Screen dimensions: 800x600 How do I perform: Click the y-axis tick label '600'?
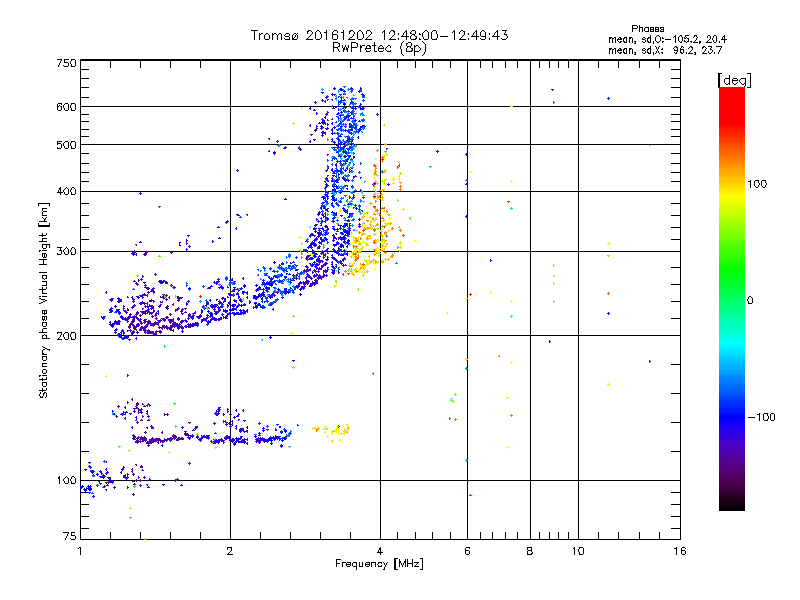click(66, 107)
